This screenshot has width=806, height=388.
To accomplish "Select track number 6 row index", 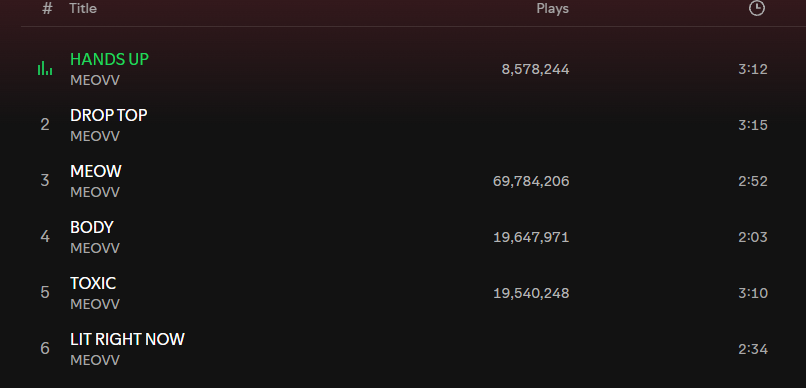I will [45, 349].
